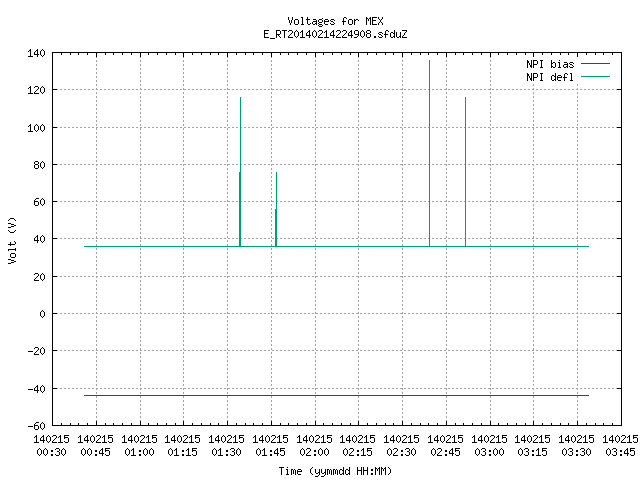
Task: Click the y-axis tick label 40
Action: [x=40, y=239]
